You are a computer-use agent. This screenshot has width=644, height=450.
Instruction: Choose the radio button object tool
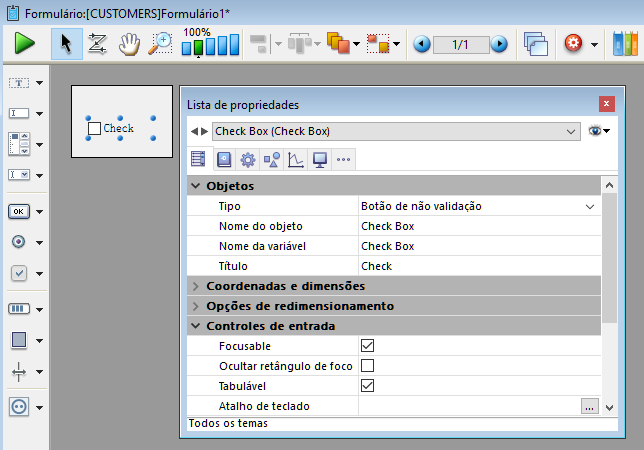tap(19, 242)
